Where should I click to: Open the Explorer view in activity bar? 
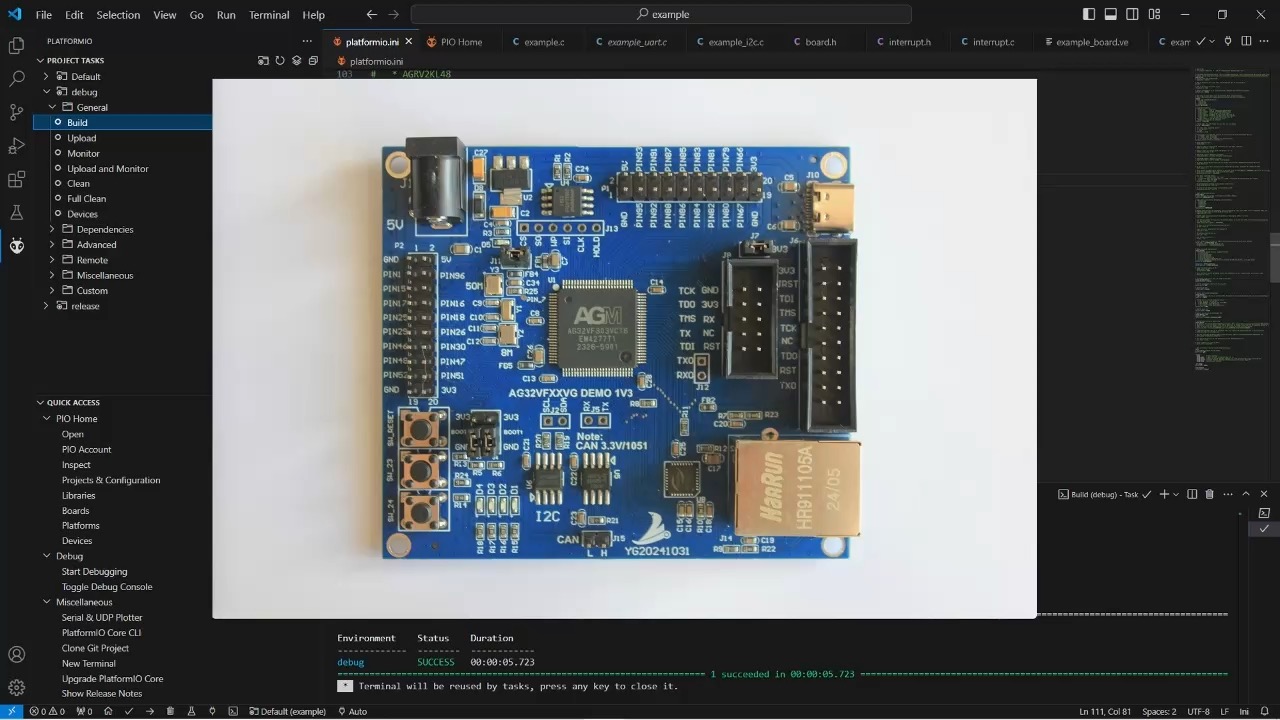point(16,45)
